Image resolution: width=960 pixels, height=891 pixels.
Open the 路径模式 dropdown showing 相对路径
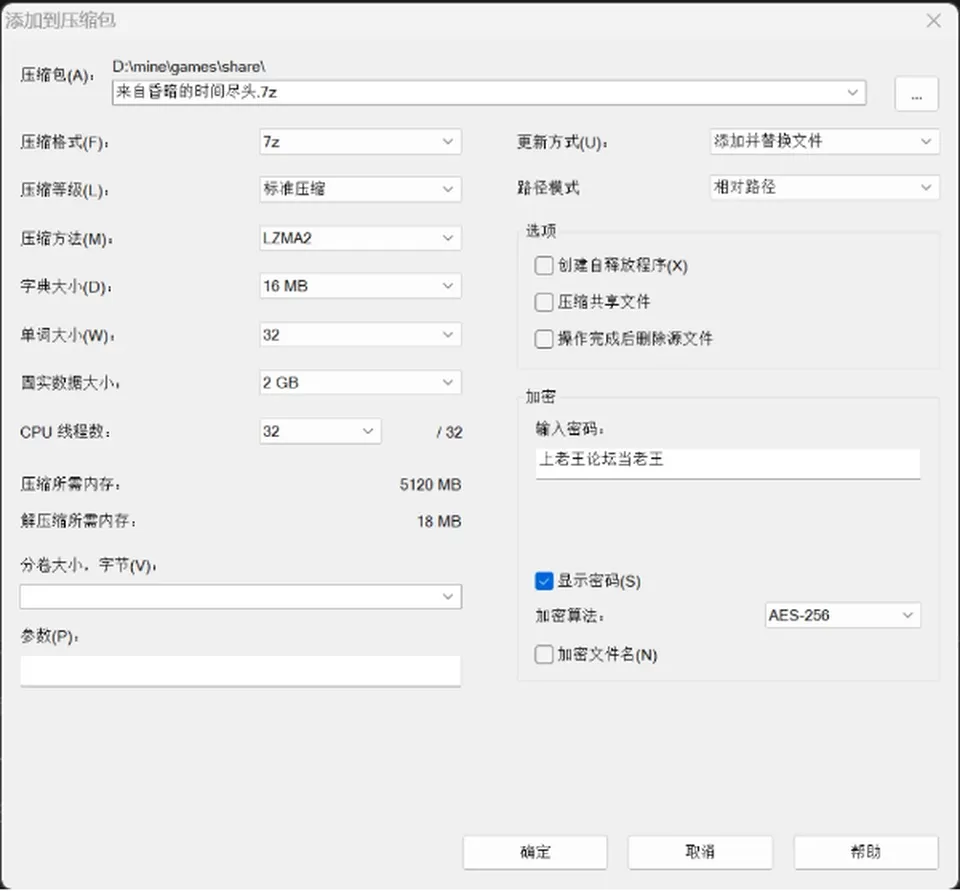pyautogui.click(x=824, y=187)
